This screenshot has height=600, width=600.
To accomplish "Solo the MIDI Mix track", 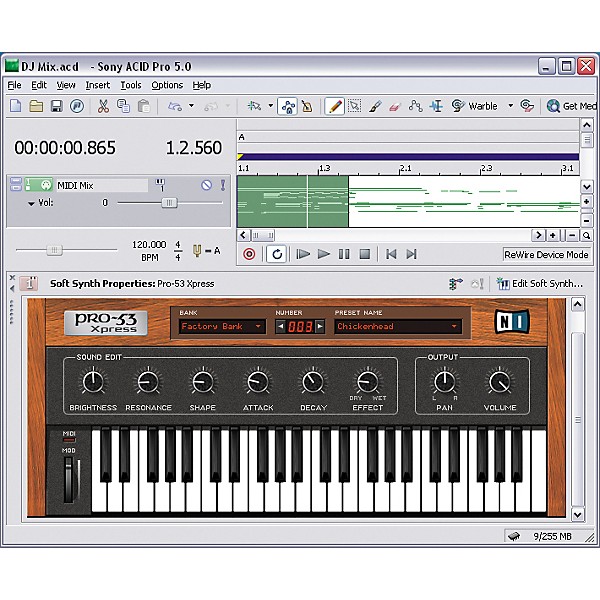I will click(x=223, y=185).
